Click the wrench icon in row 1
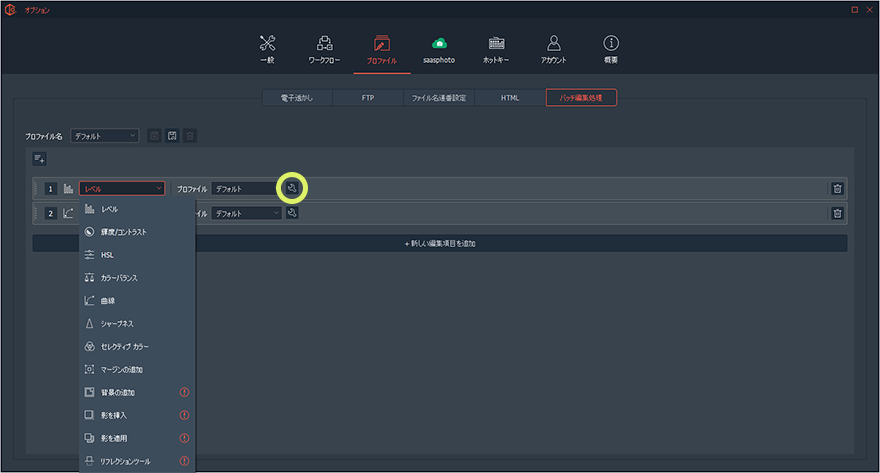 click(292, 188)
